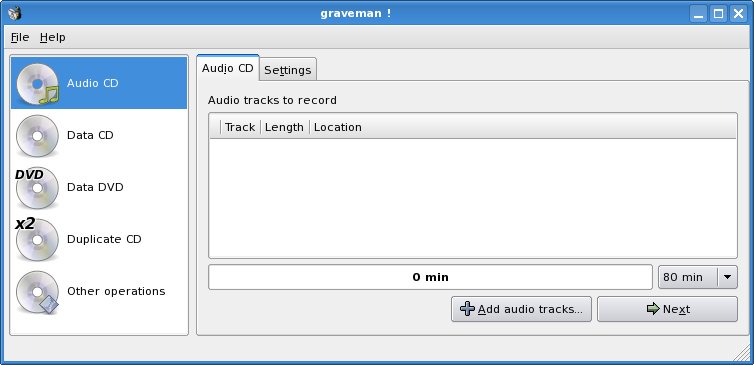Open the File menu
This screenshot has height=365, width=754.
pos(20,37)
